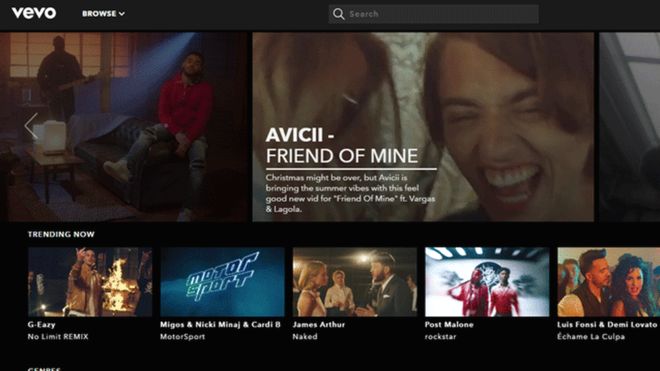Click the Avicii - Friend of Mine title
Image resolution: width=660 pixels, height=371 pixels.
342,146
